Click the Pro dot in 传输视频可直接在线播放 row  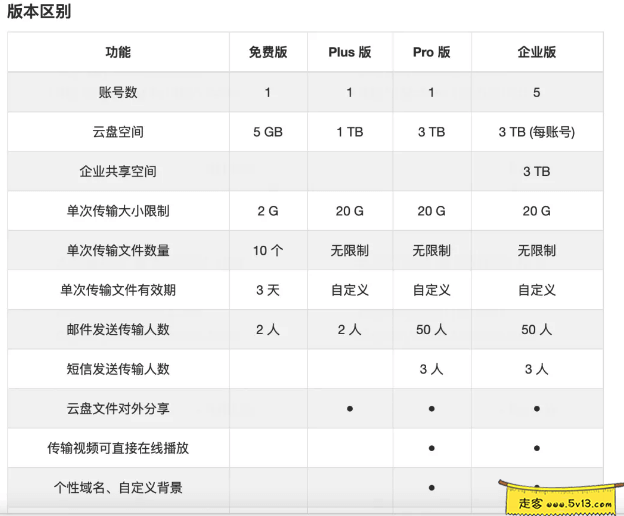[431, 448]
